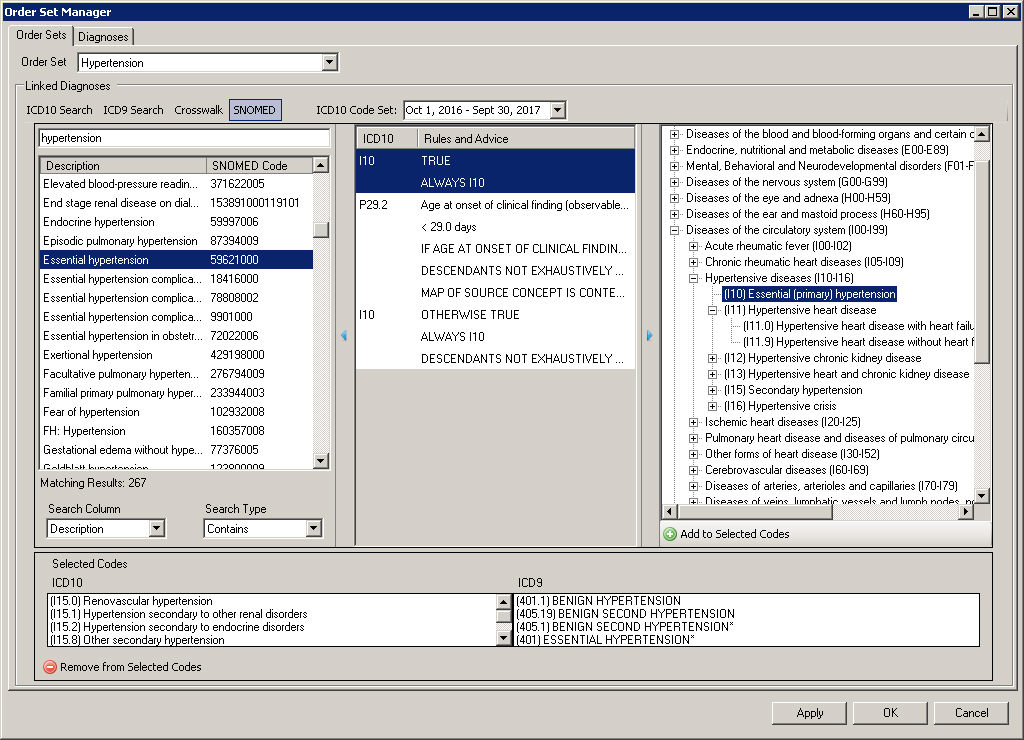Select (I15.2) Hypertension secondary to endocrine disorders

pyautogui.click(x=177, y=627)
